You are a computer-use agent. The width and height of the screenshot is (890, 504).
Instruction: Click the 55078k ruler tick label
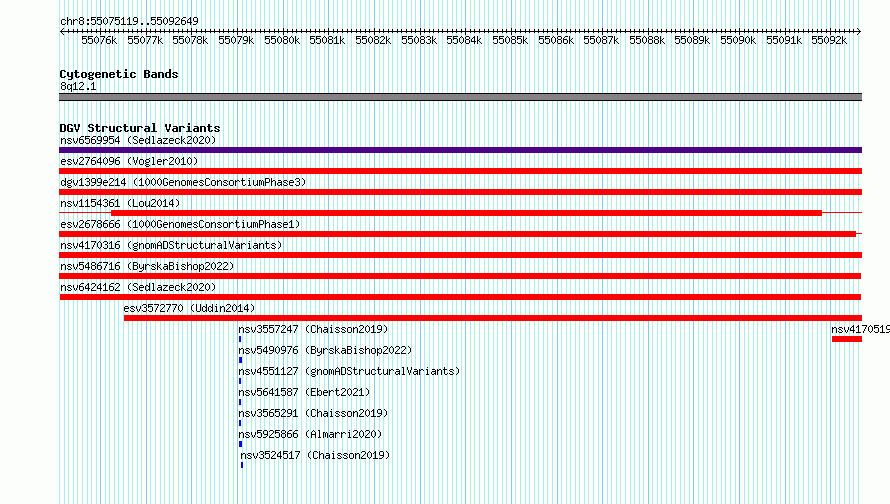point(190,40)
